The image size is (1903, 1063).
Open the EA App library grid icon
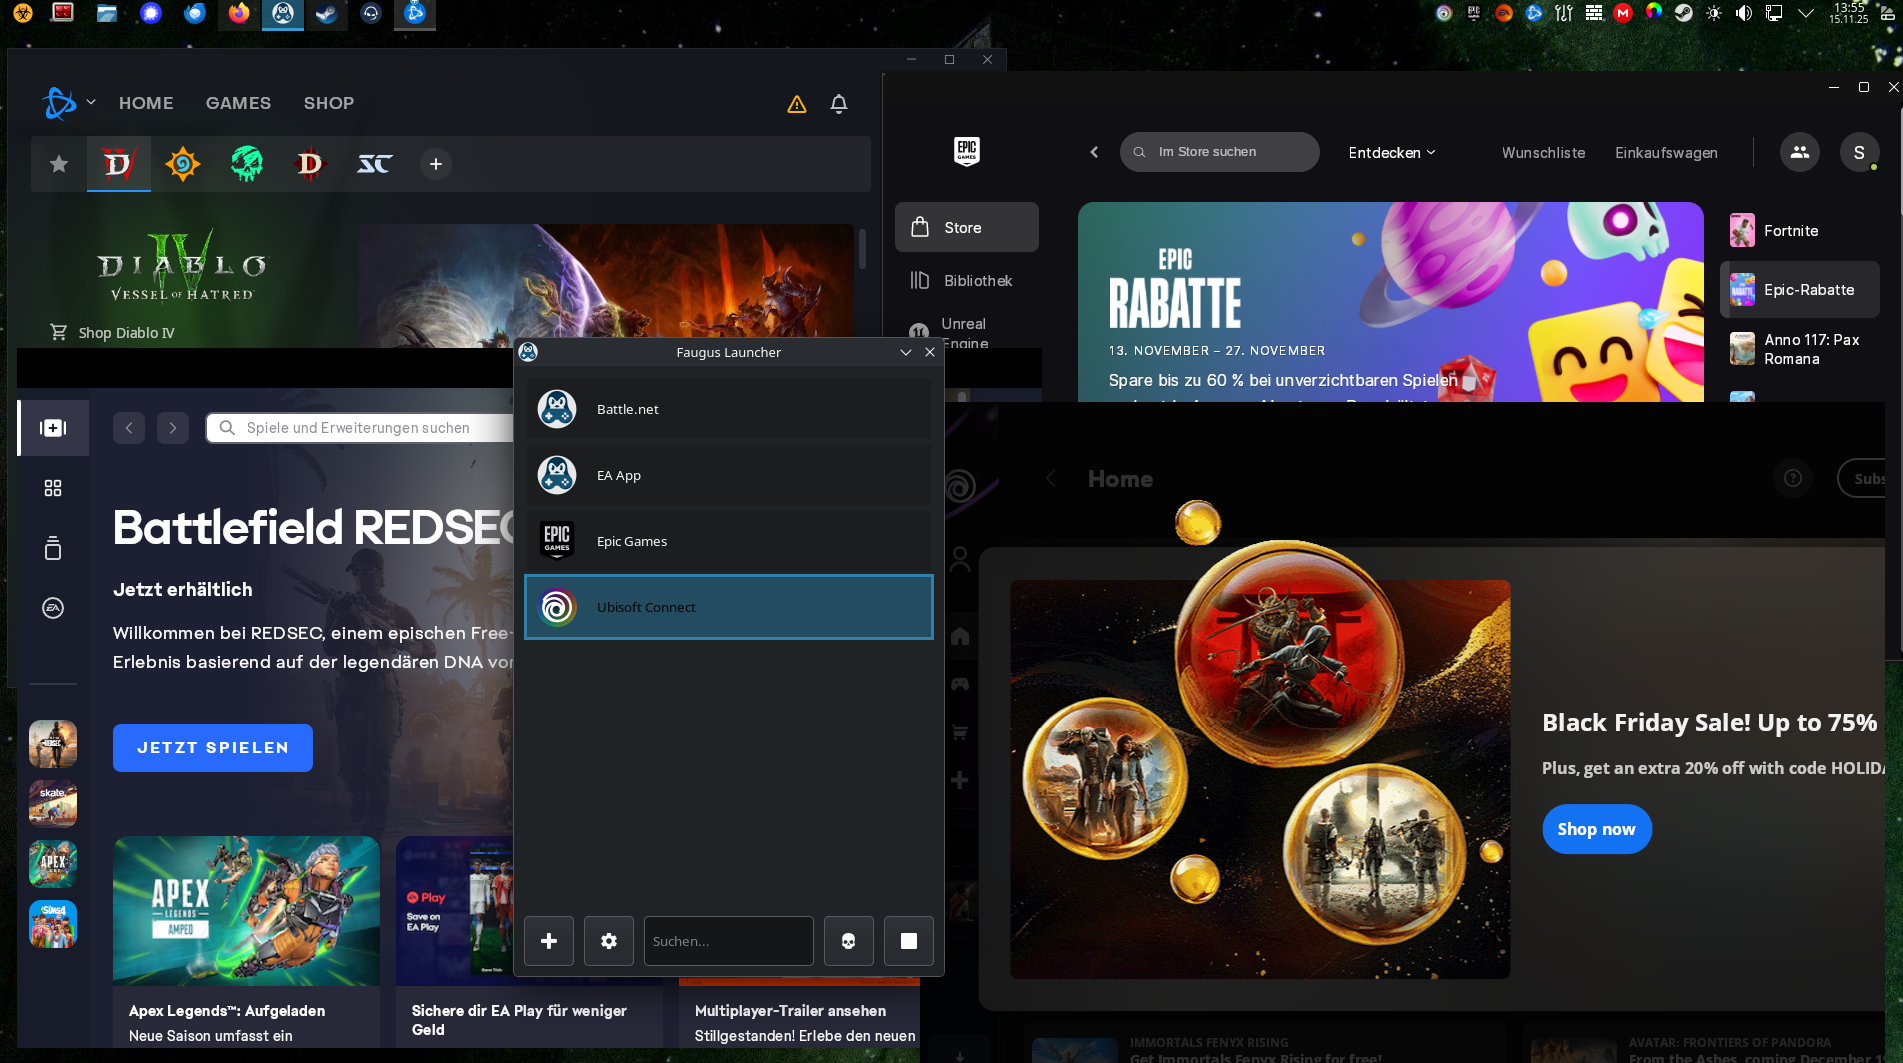[x=53, y=488]
